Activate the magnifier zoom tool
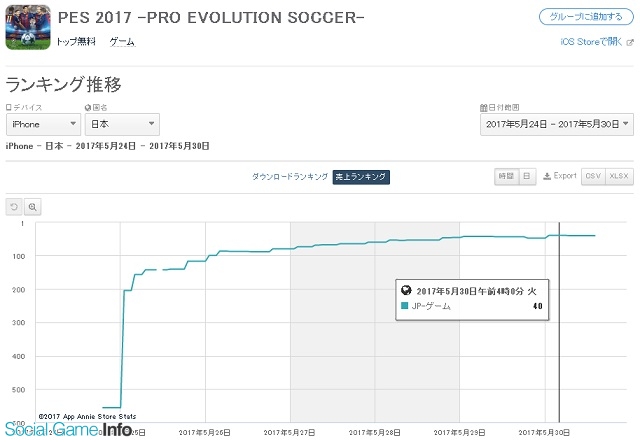This screenshot has height=442, width=640. tap(33, 207)
